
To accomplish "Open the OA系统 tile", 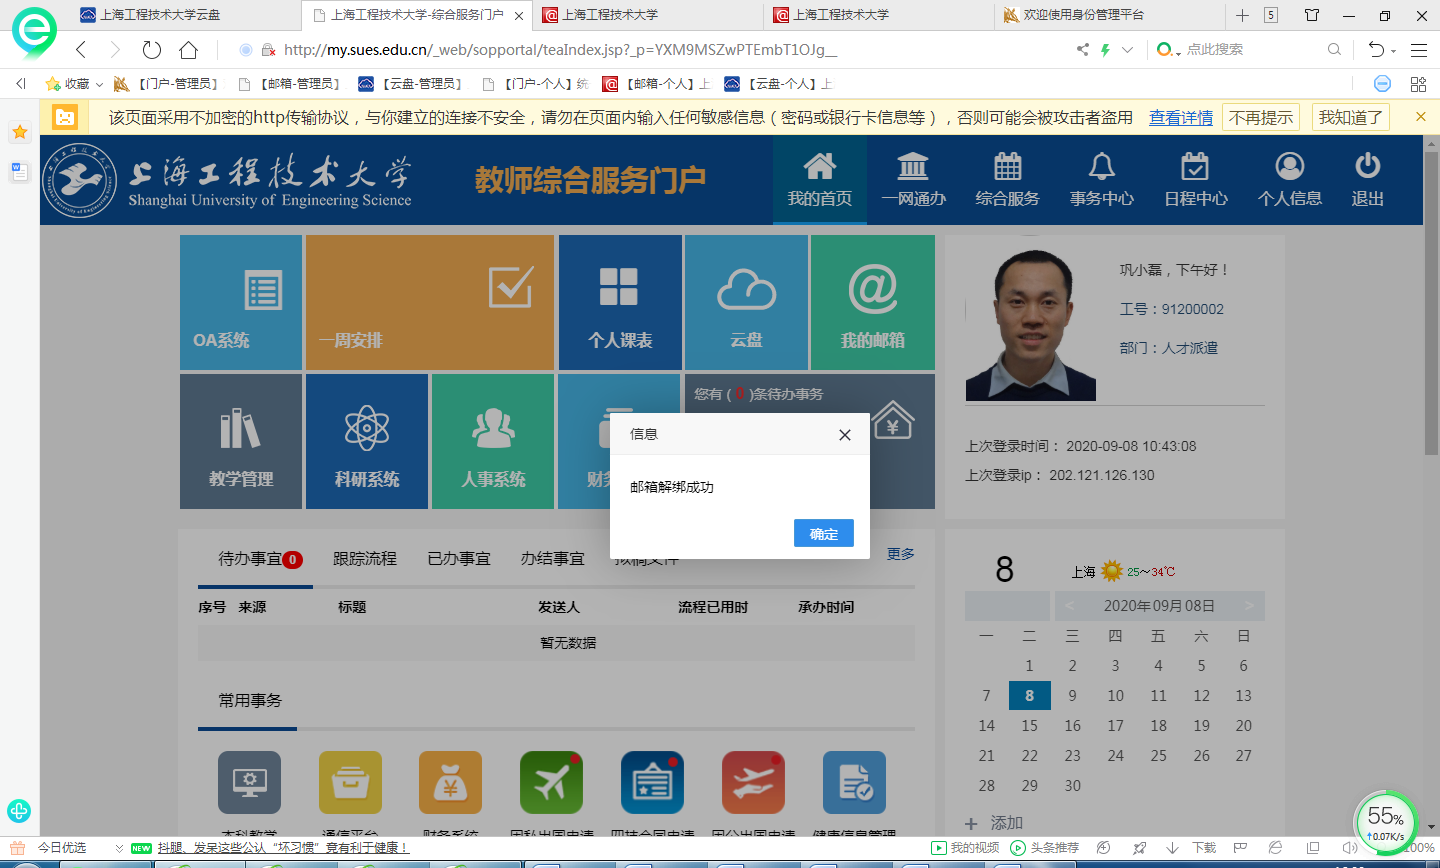I will (241, 302).
